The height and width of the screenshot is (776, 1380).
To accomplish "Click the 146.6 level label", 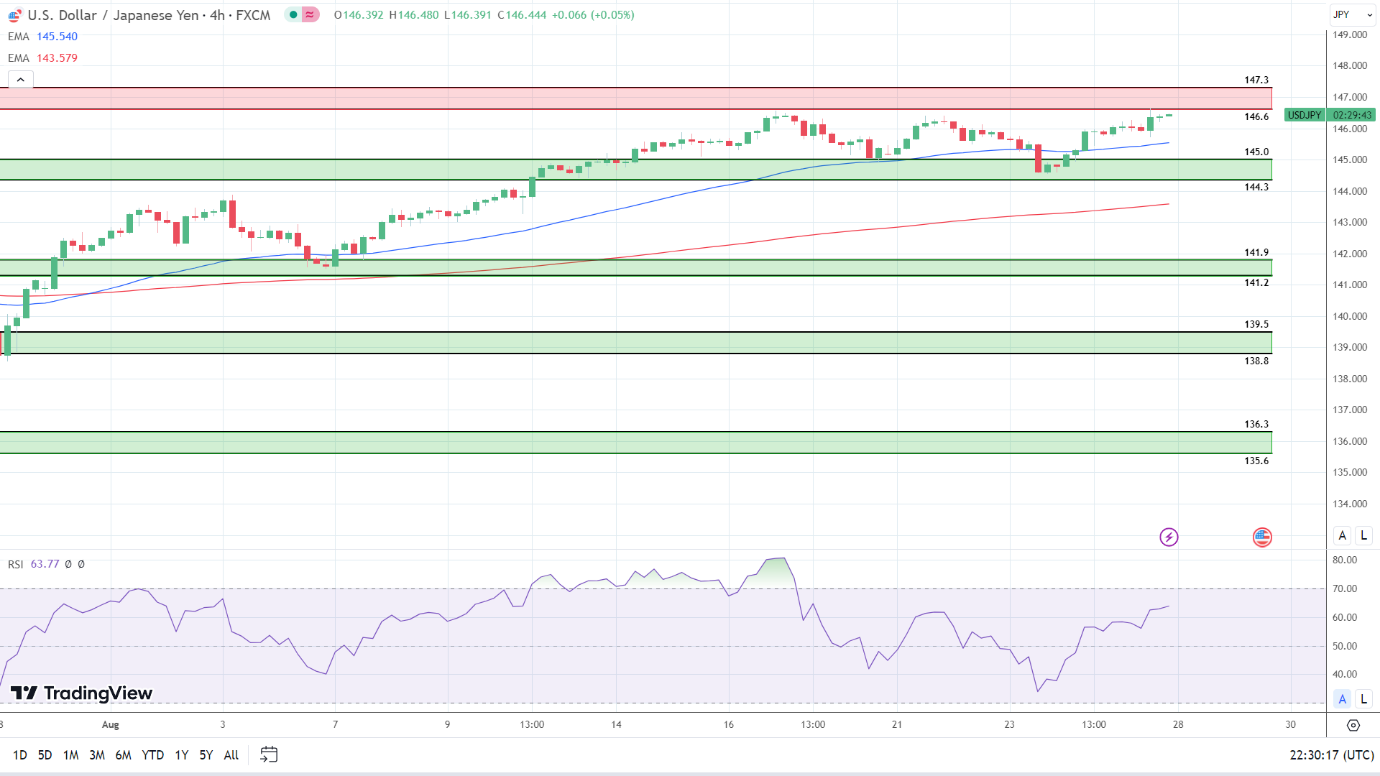I will (1256, 117).
